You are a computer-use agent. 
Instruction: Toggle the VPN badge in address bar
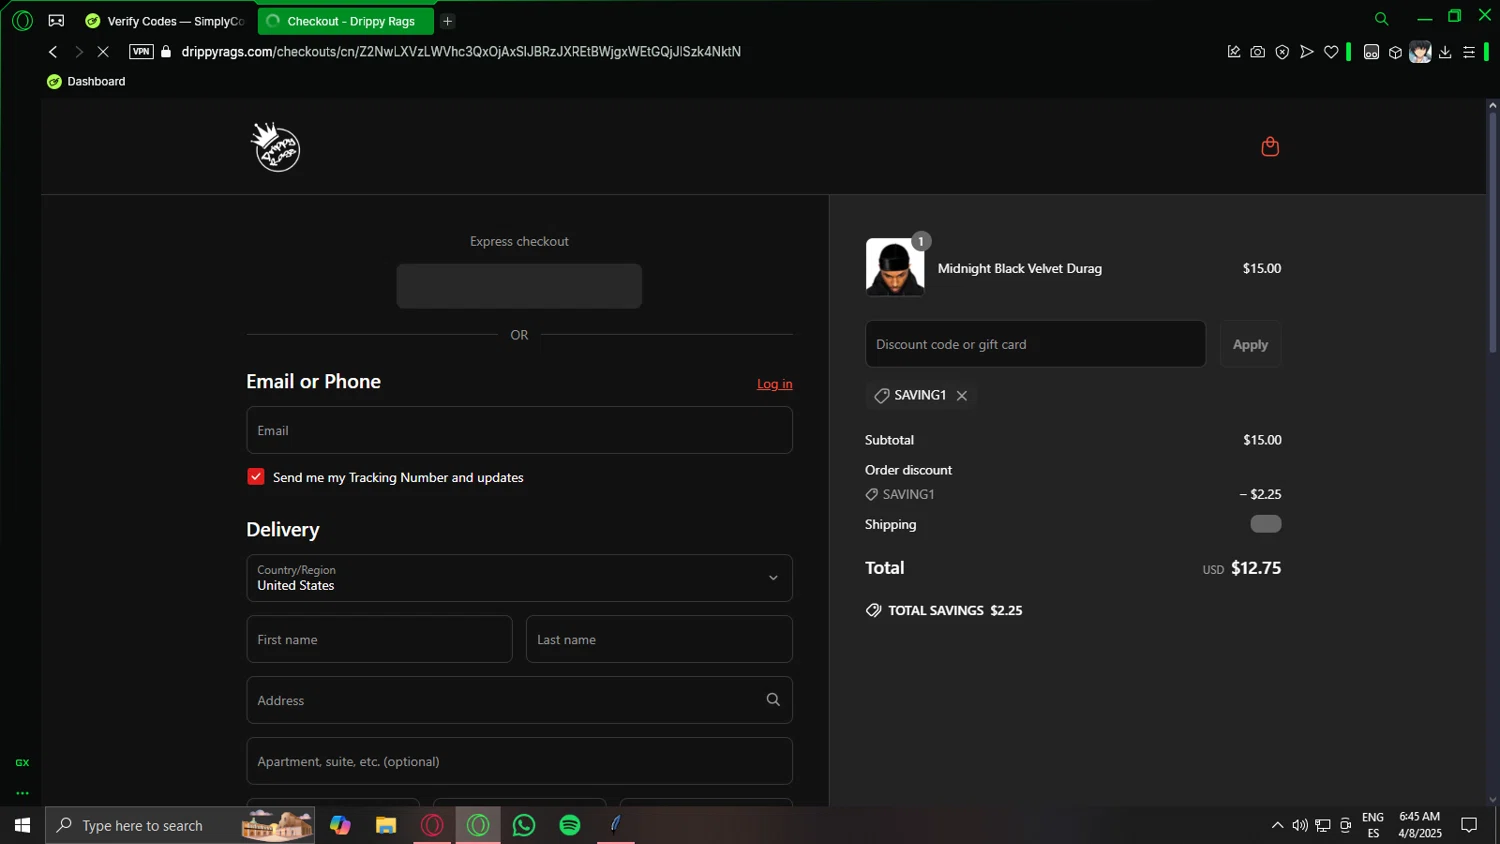pyautogui.click(x=141, y=52)
